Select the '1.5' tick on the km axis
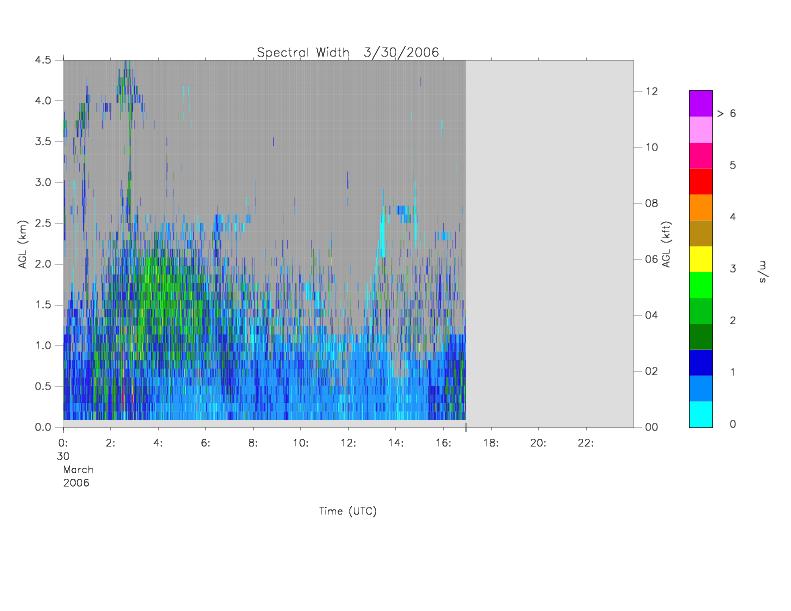Image resolution: width=791 pixels, height=611 pixels. point(43,305)
